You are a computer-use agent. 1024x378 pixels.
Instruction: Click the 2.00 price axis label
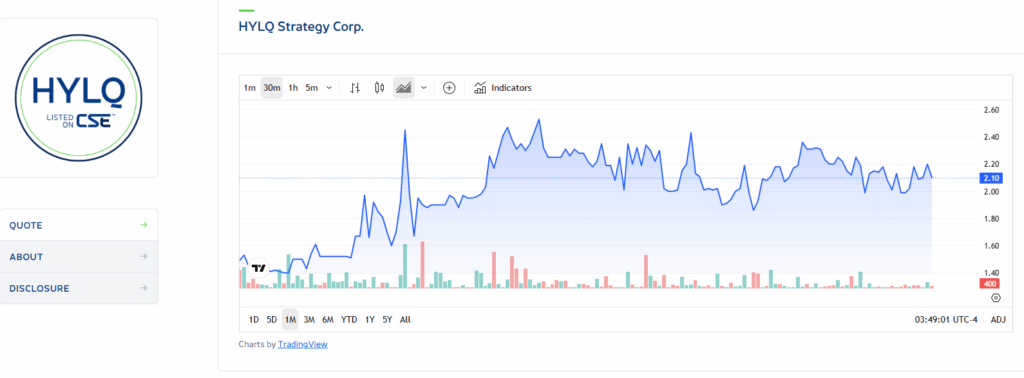tap(991, 191)
